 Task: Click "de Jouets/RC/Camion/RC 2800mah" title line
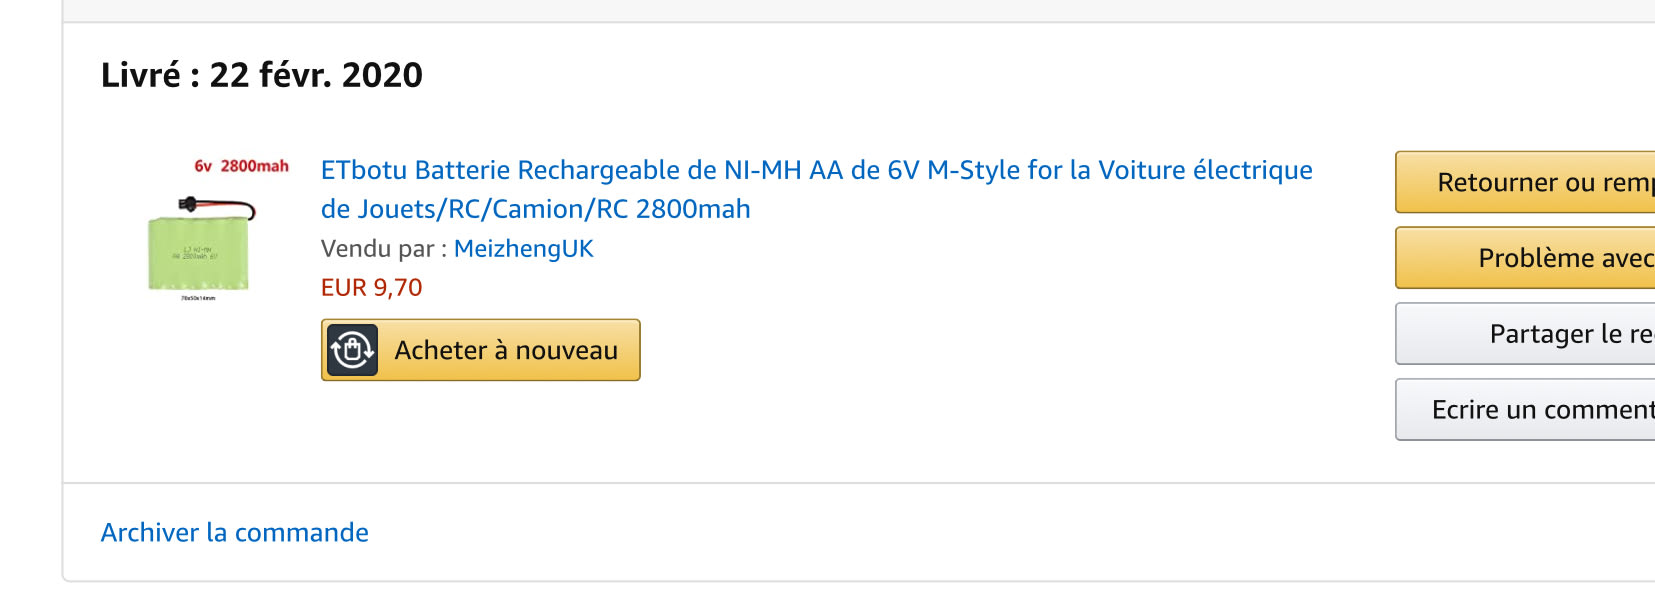coord(535,210)
